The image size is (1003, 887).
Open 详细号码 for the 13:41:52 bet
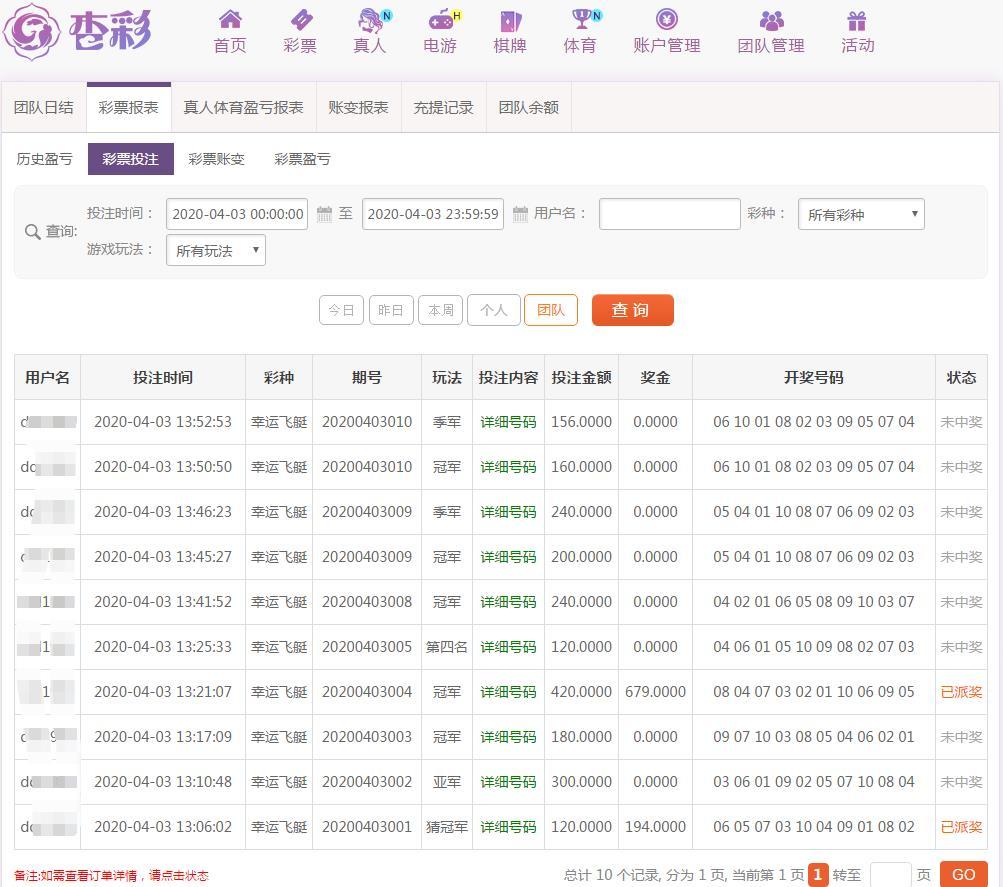509,602
